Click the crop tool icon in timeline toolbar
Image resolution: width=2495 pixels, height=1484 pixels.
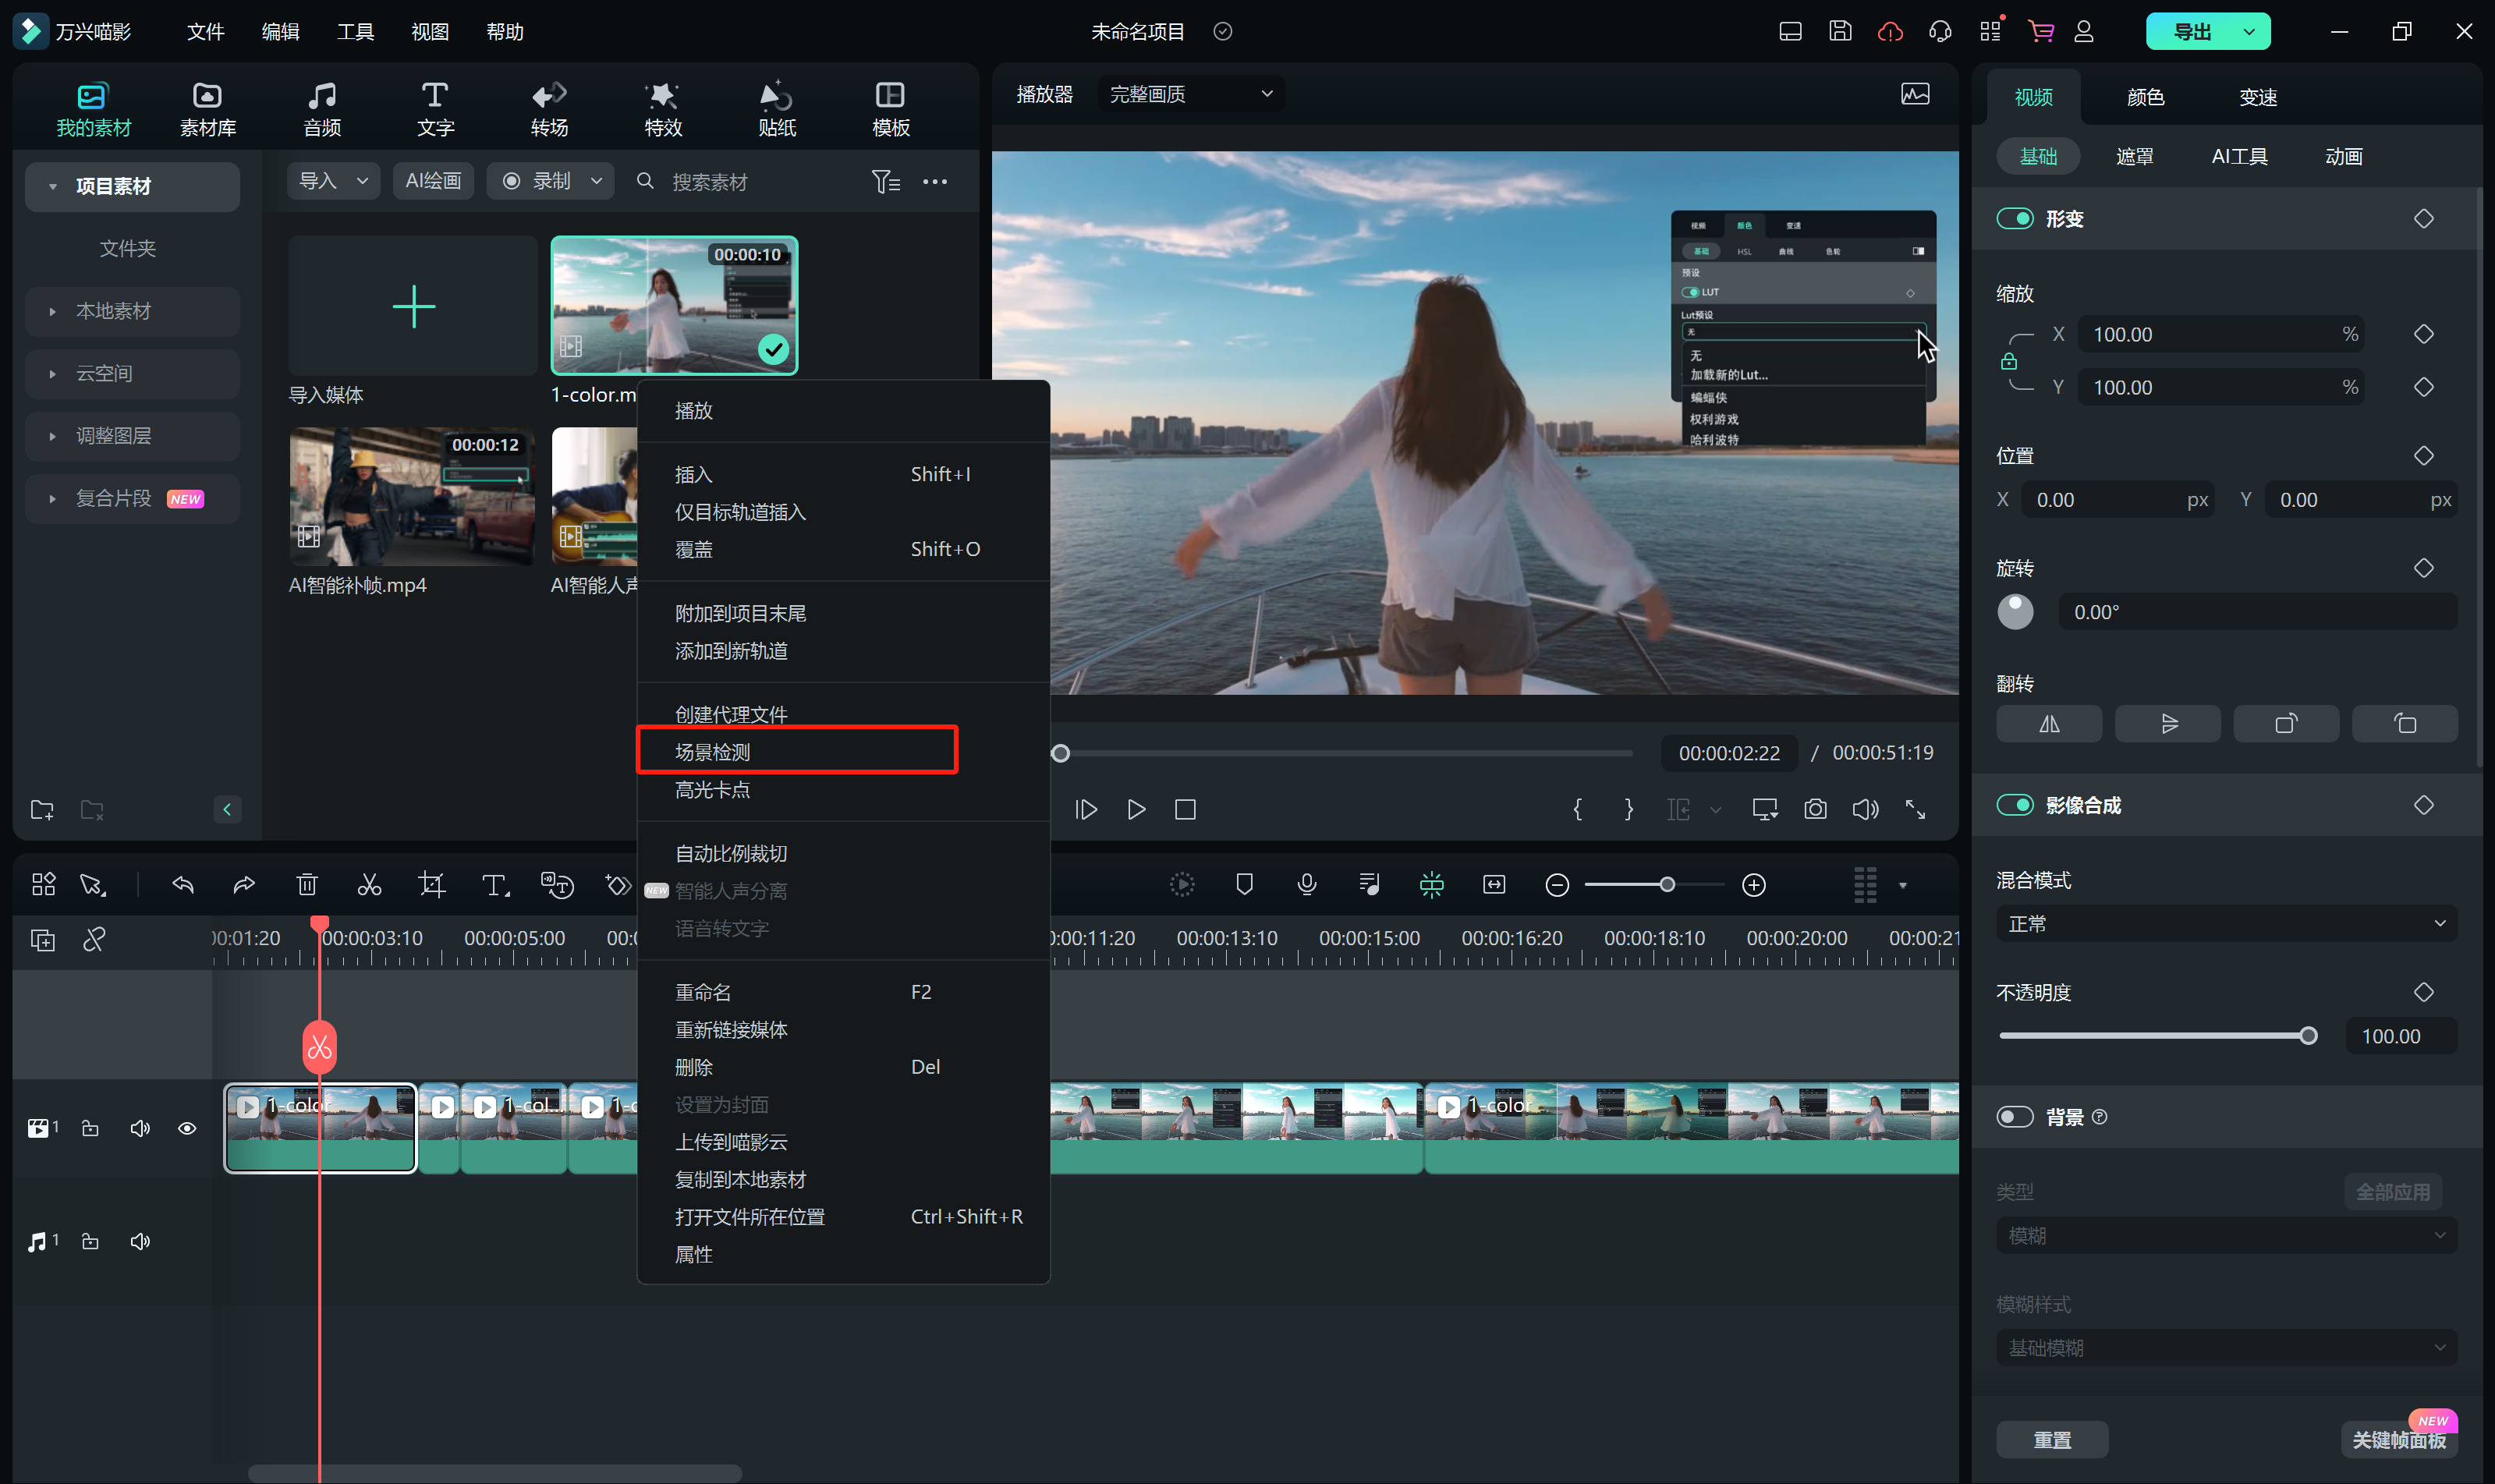click(431, 885)
